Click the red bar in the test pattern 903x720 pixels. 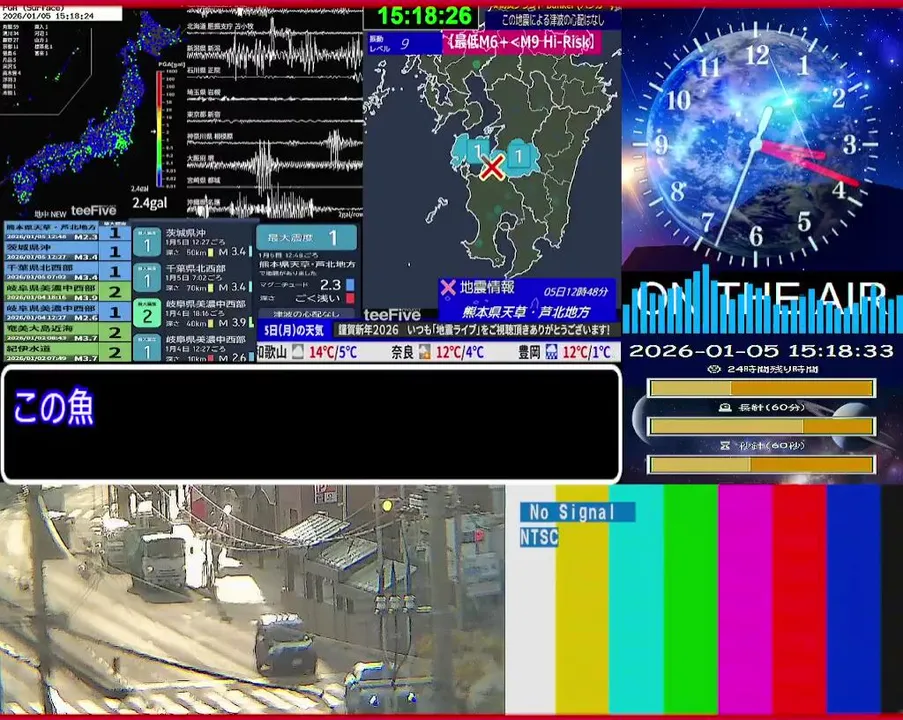pyautogui.click(x=799, y=599)
